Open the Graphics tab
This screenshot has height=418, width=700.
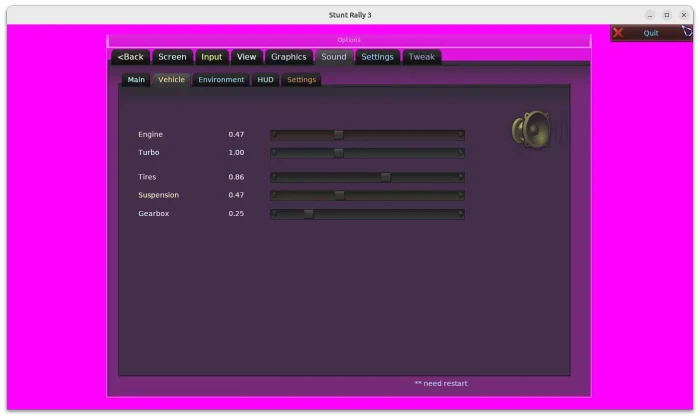click(x=289, y=57)
